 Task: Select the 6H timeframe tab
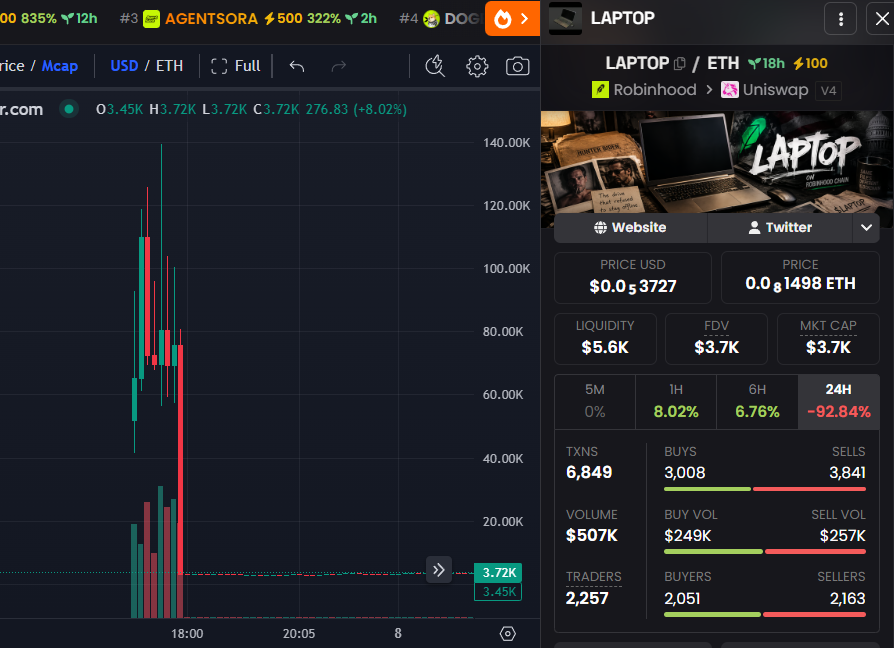[757, 401]
